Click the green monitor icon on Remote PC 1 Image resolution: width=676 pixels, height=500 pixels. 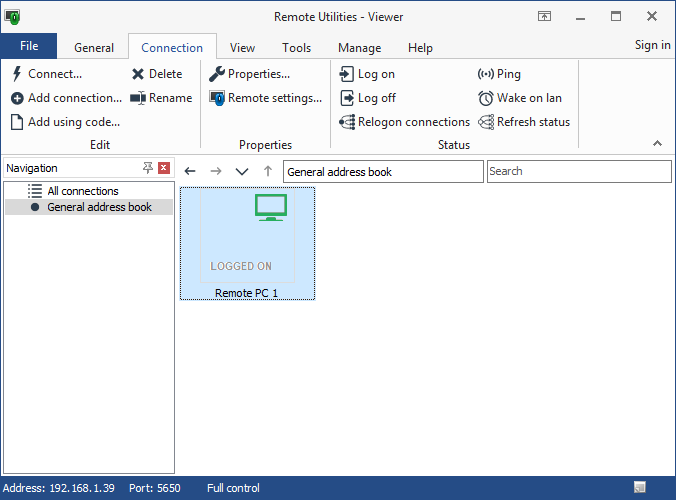coord(271,208)
